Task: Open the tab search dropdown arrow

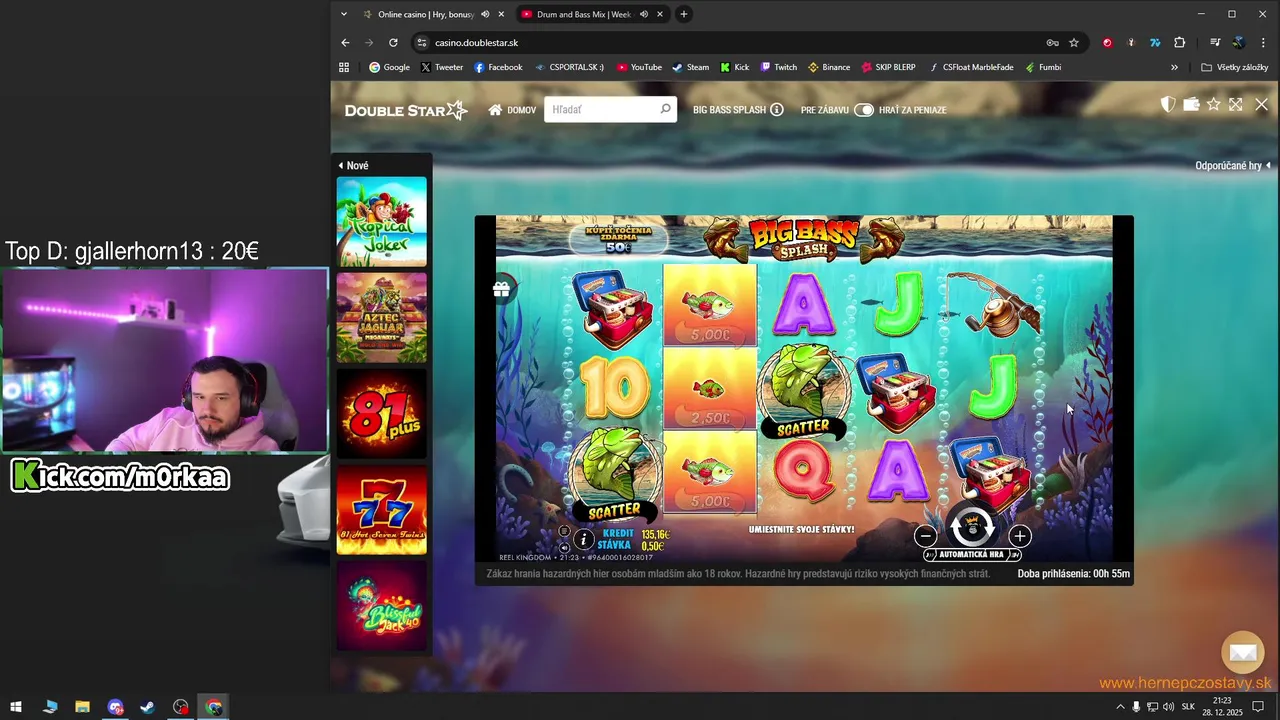Action: coord(344,14)
